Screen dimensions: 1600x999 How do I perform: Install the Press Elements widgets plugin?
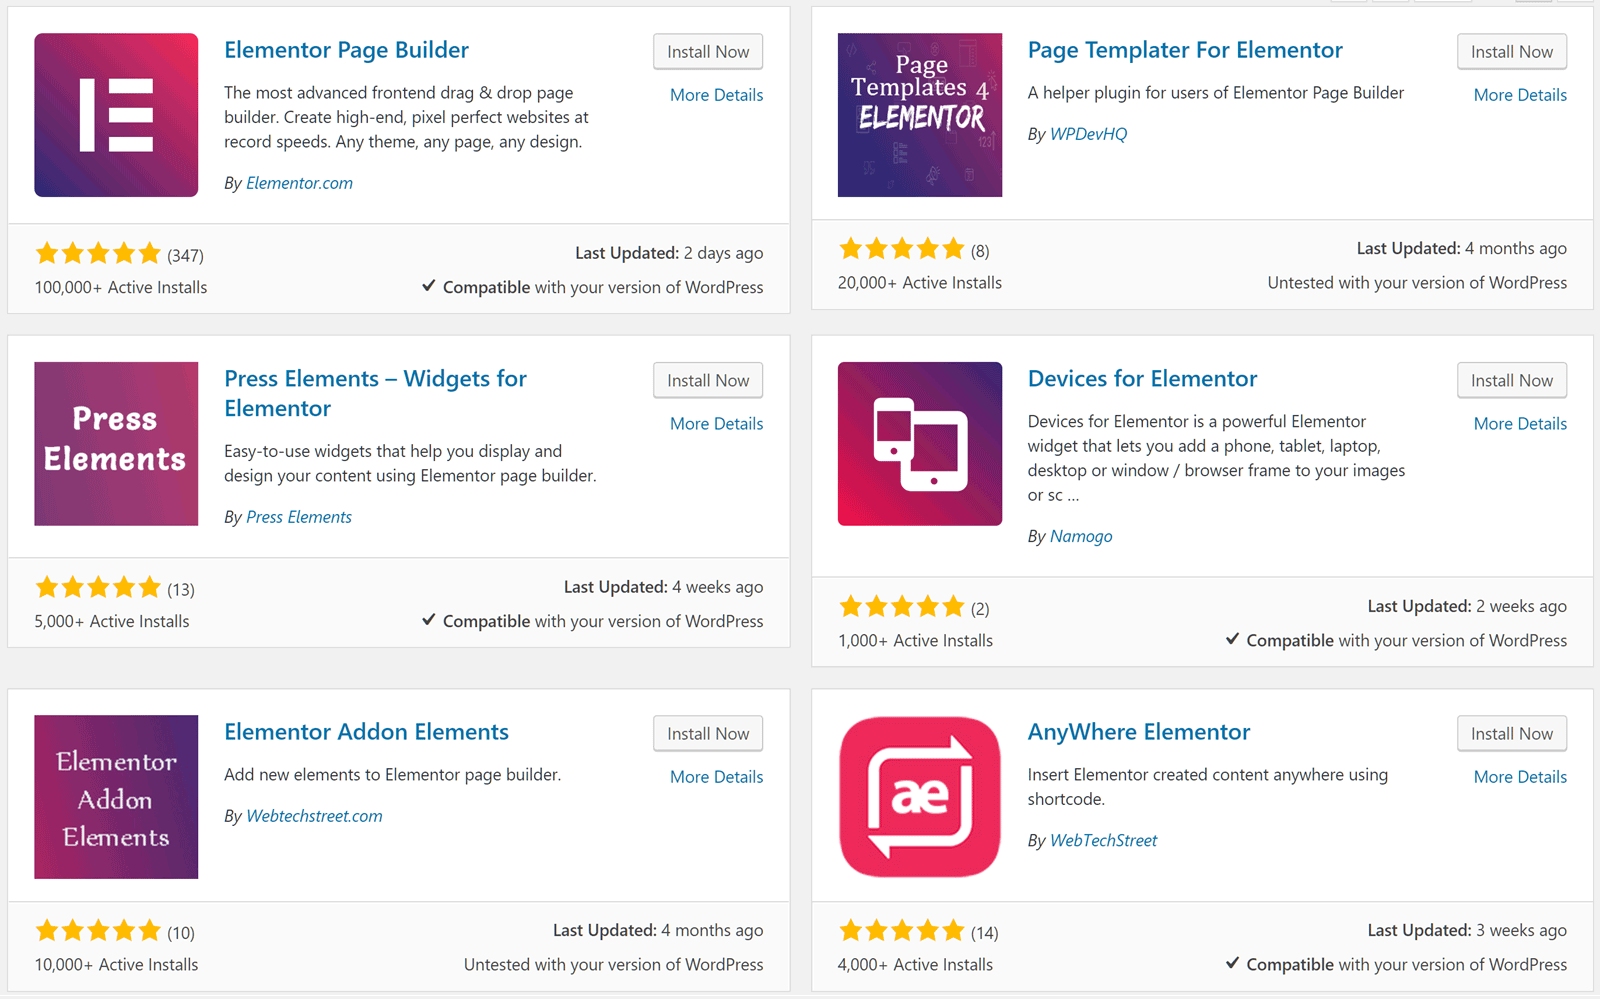coord(708,381)
